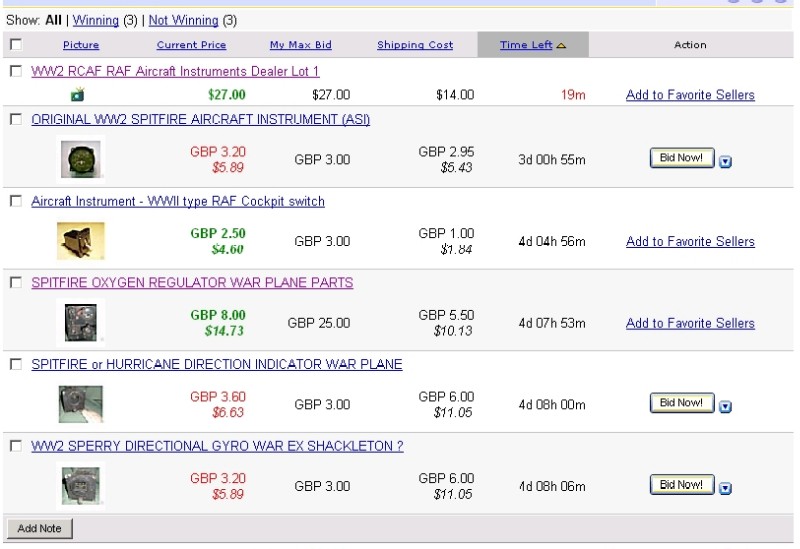Viewport: 800px width, 549px height.
Task: View Direction Indicator thumbnail image
Action: point(81,404)
